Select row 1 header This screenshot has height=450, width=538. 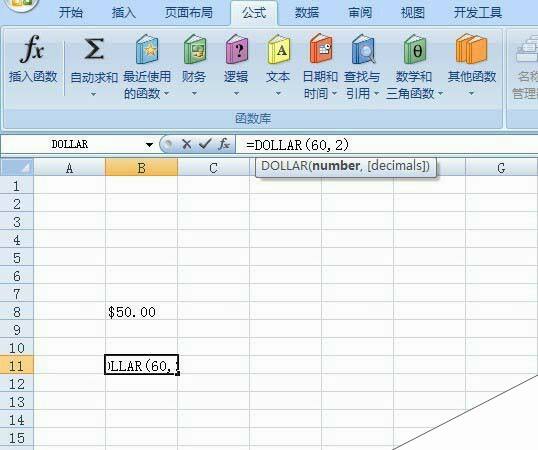point(16,186)
